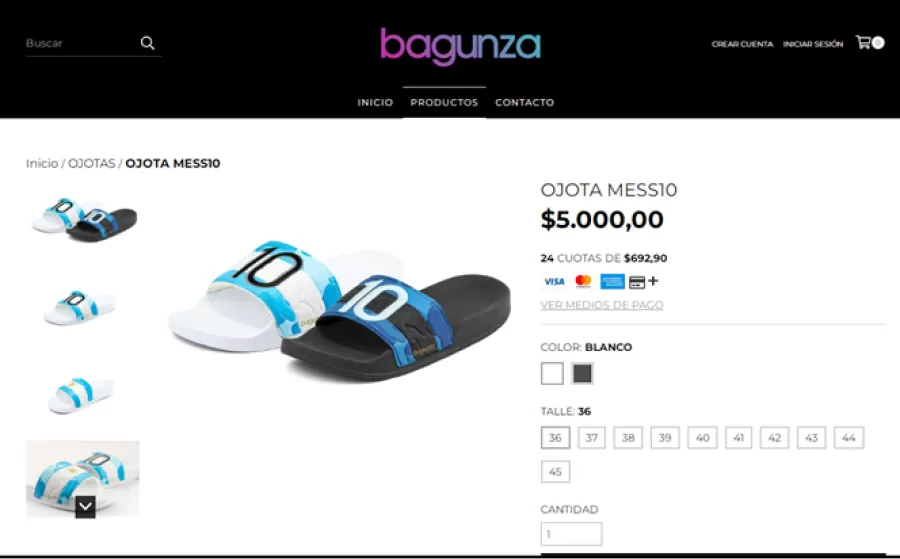Click the INICIAR SESIÓN link
This screenshot has height=559, width=900.
(813, 44)
